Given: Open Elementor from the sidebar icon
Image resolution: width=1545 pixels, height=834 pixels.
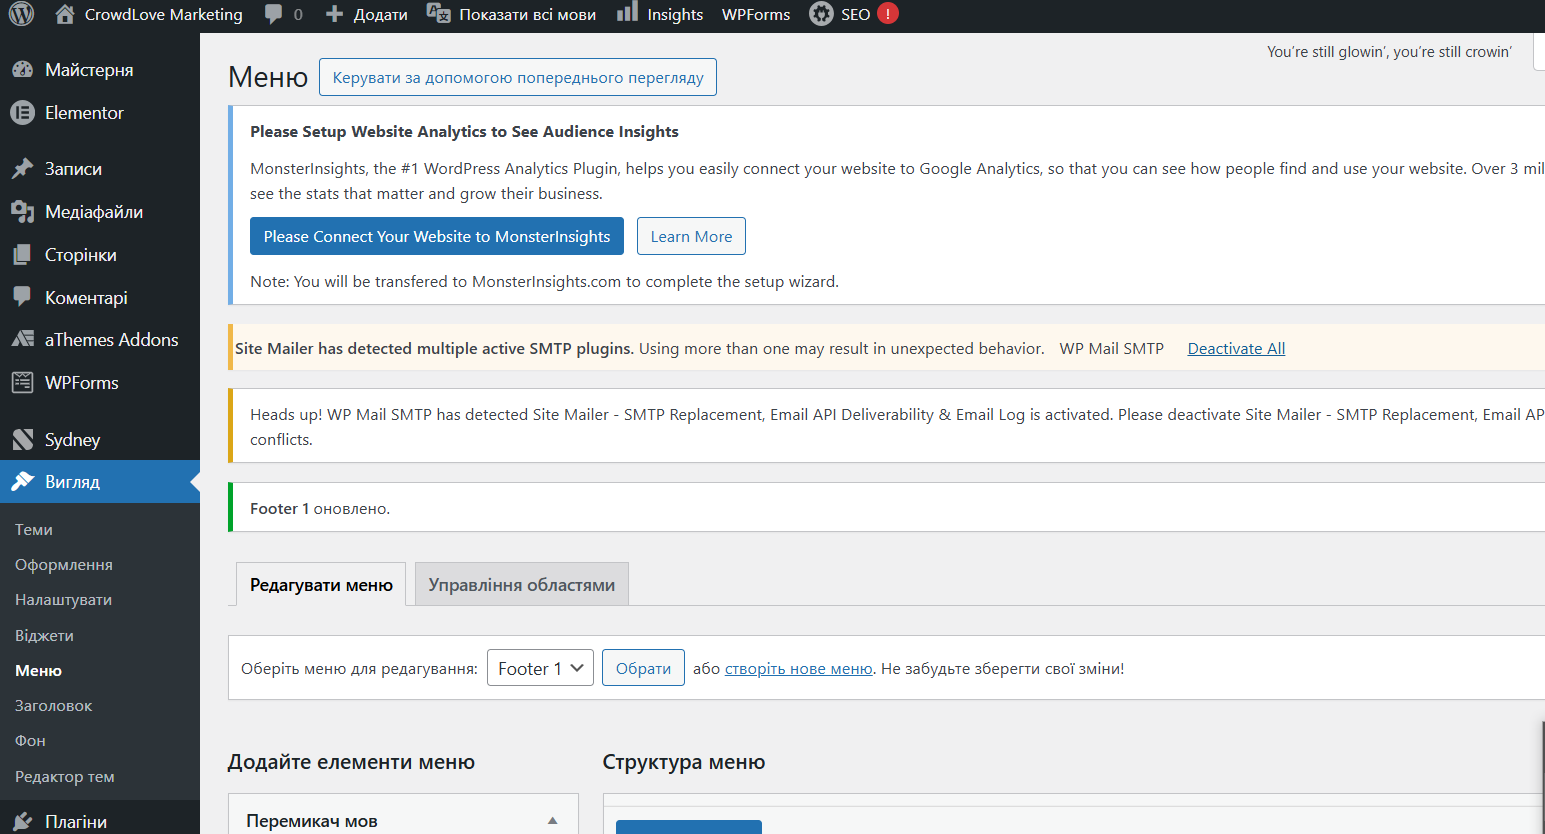Looking at the screenshot, I should 22,113.
